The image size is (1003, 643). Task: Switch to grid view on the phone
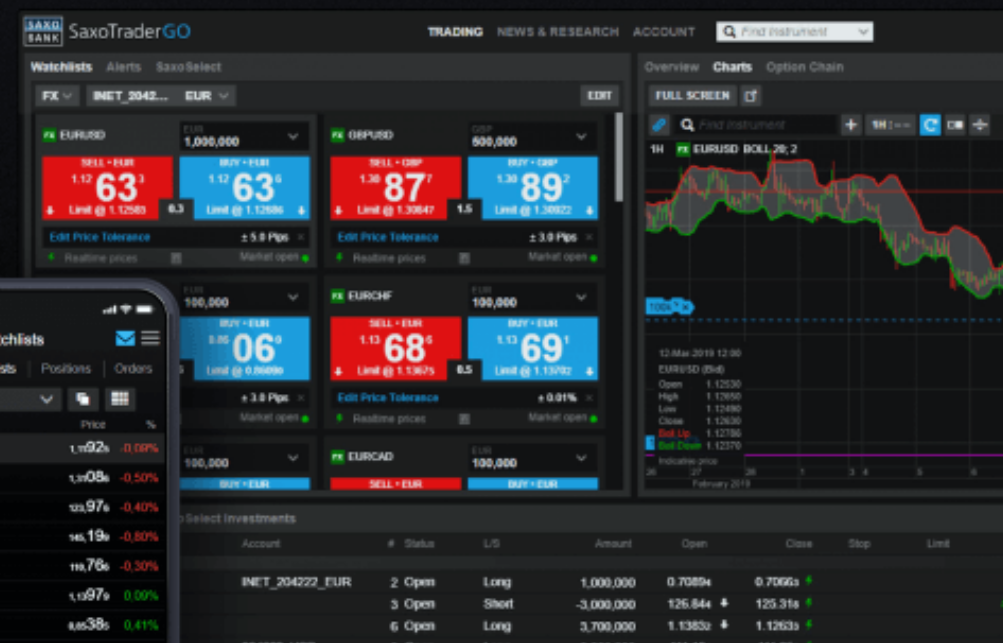pyautogui.click(x=120, y=399)
